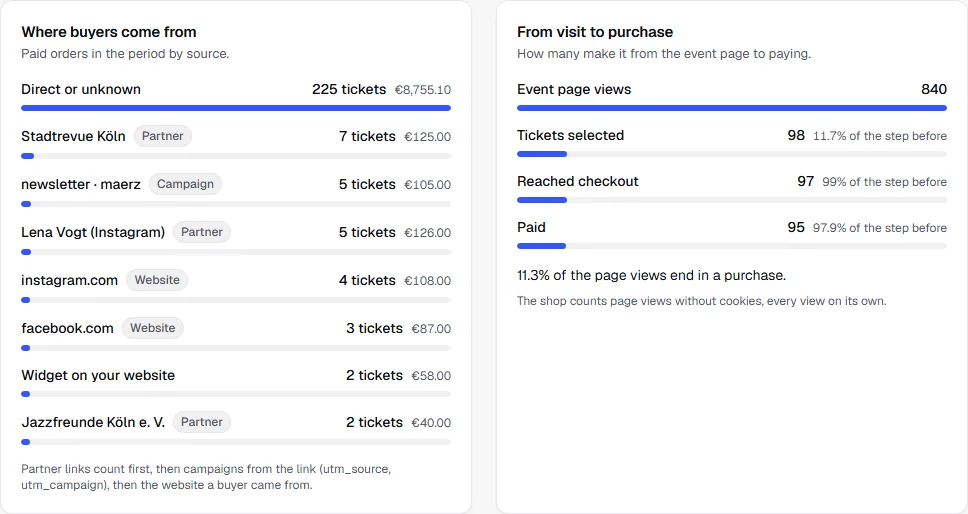Click the Paid progress bar
This screenshot has width=968, height=514.
coord(732,246)
